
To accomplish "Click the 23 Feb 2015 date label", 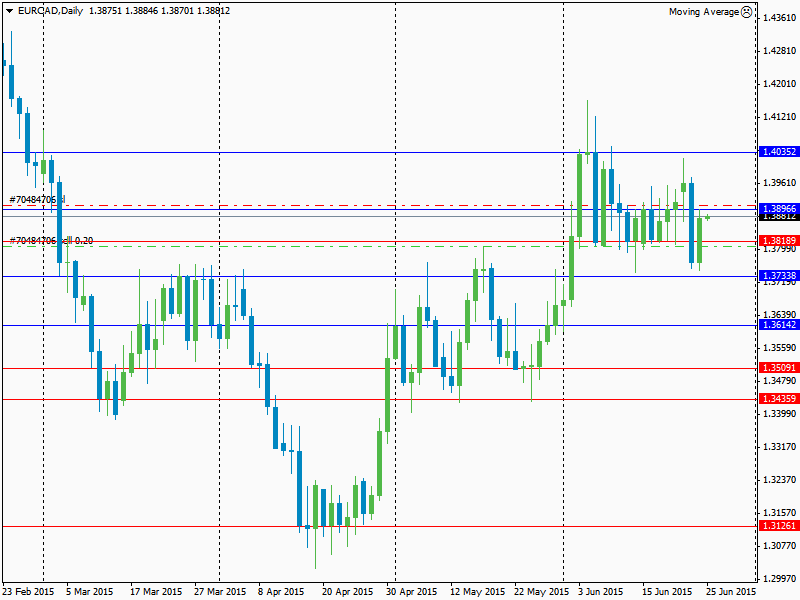I will [x=28, y=592].
